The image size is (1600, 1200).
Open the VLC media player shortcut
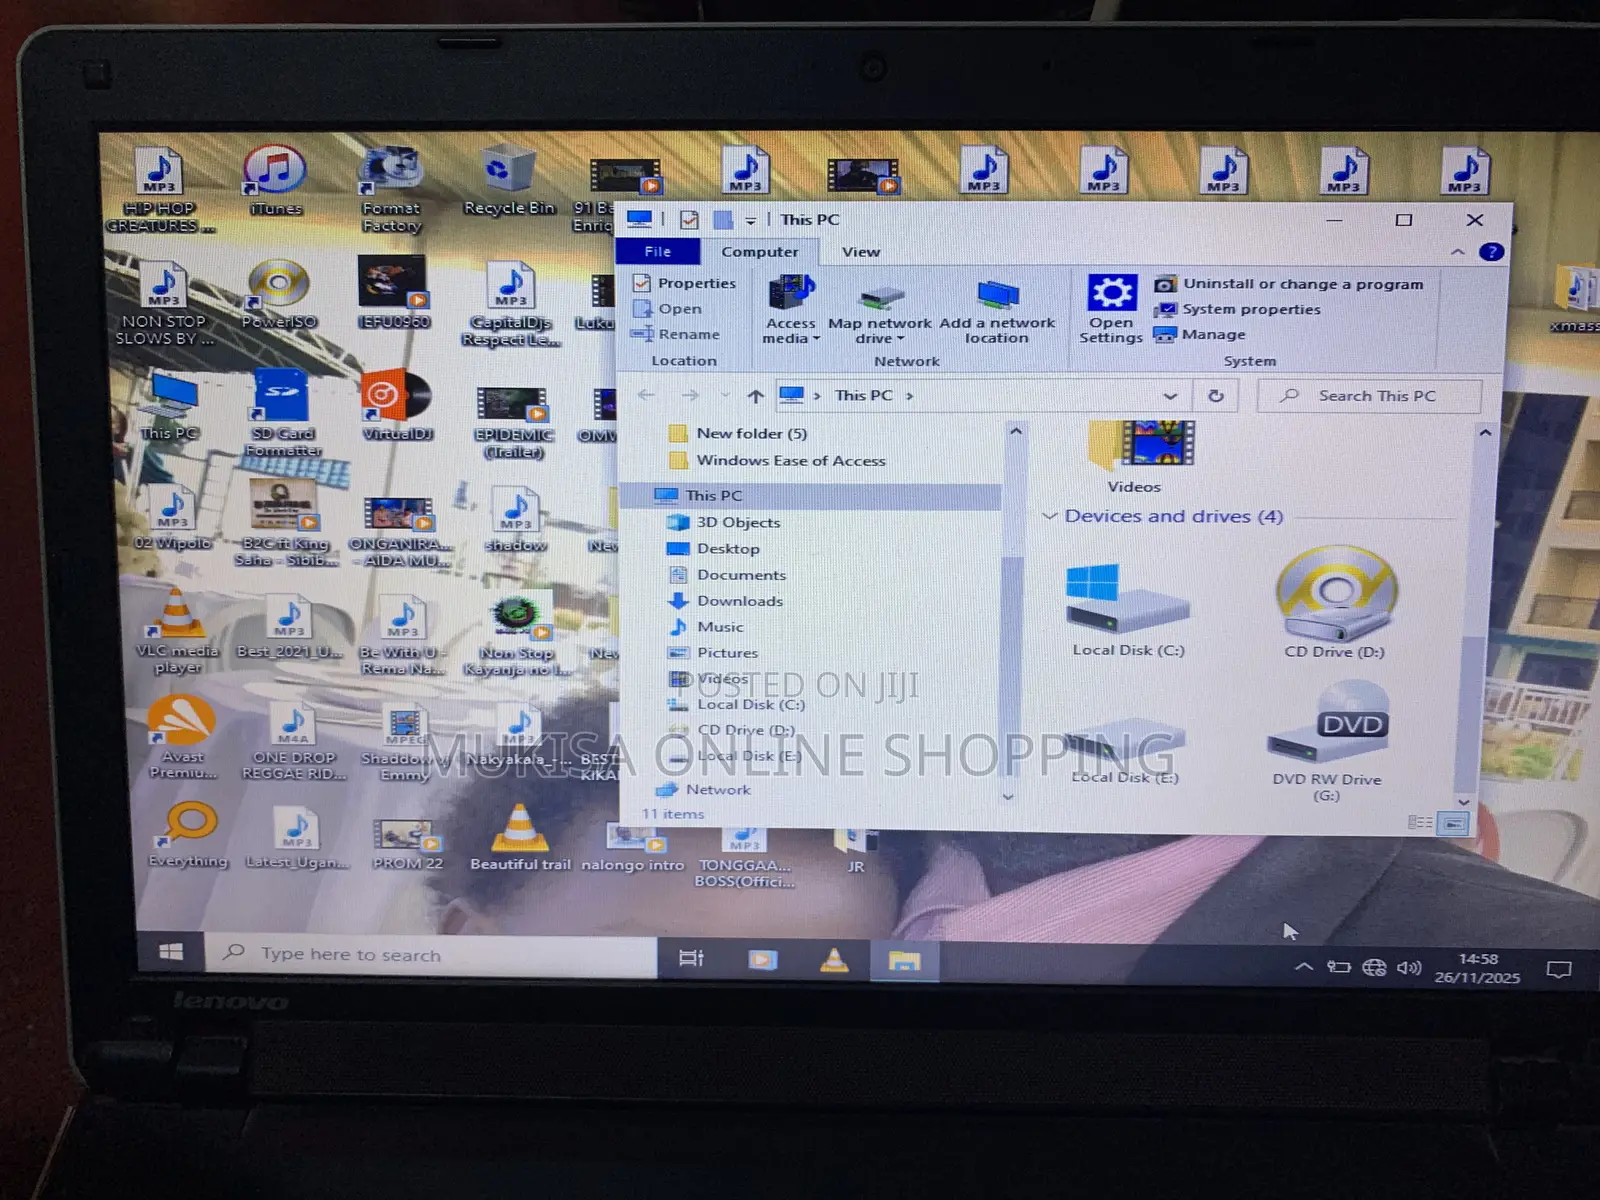[177, 631]
